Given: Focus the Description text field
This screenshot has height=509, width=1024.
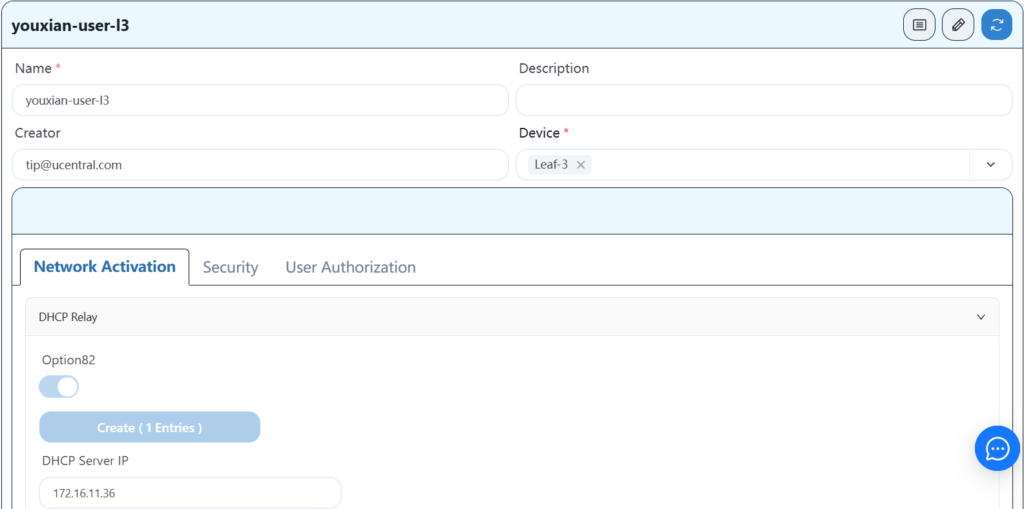Looking at the screenshot, I should 763,100.
